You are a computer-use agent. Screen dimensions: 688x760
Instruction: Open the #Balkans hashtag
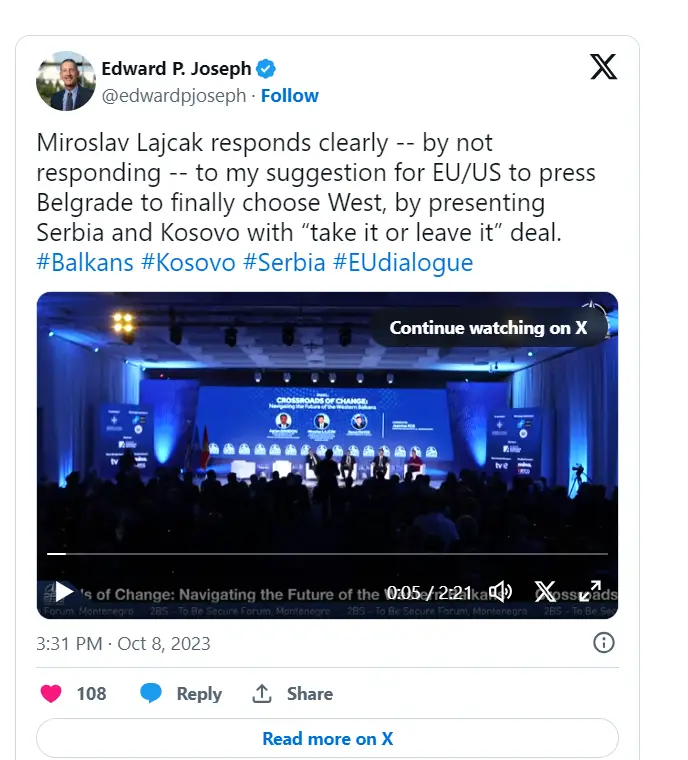(85, 263)
